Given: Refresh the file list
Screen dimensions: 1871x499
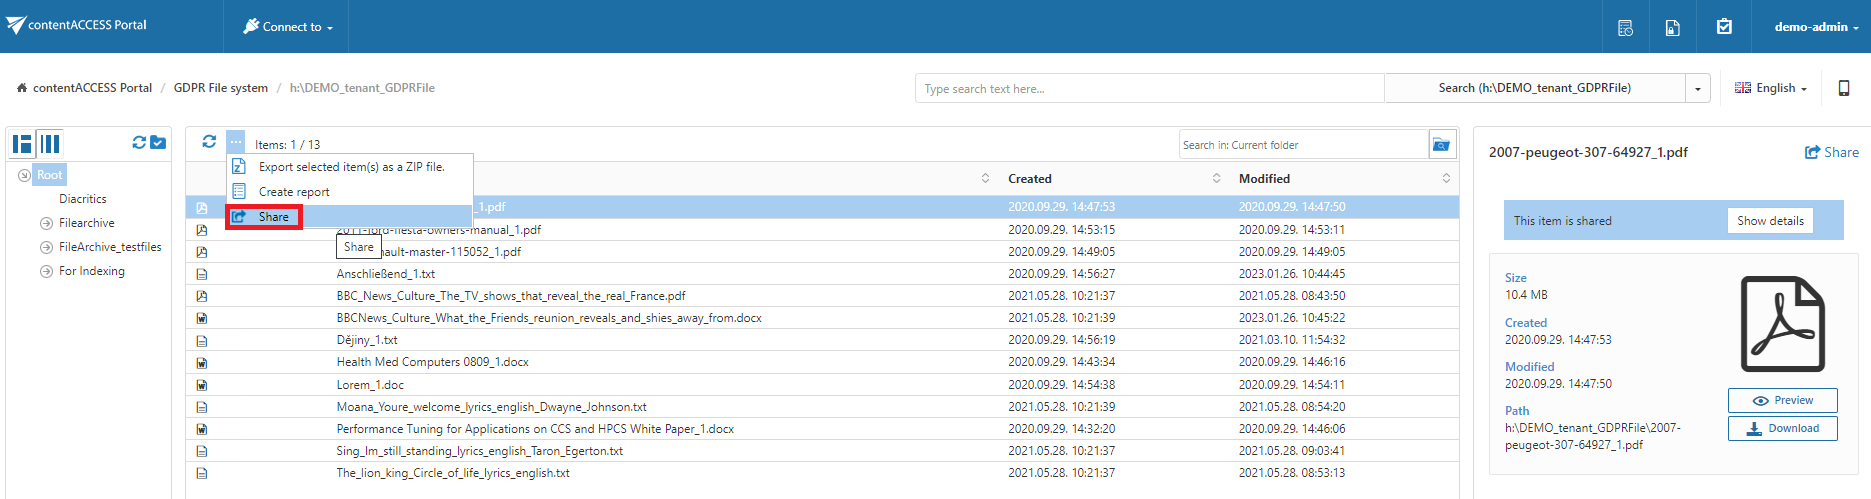Looking at the screenshot, I should pos(209,142).
